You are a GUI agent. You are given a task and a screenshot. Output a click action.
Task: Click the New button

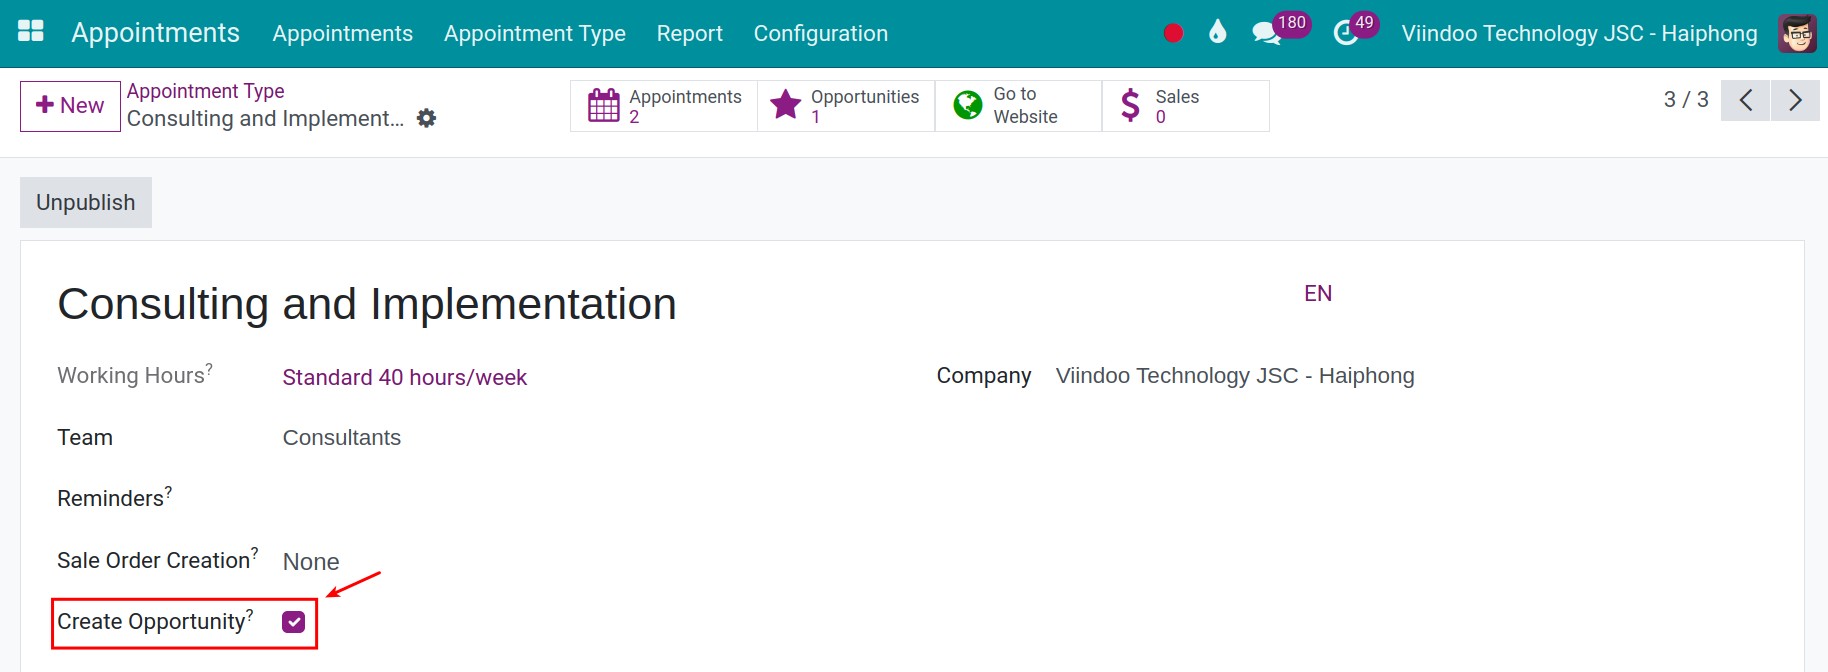[x=70, y=106]
